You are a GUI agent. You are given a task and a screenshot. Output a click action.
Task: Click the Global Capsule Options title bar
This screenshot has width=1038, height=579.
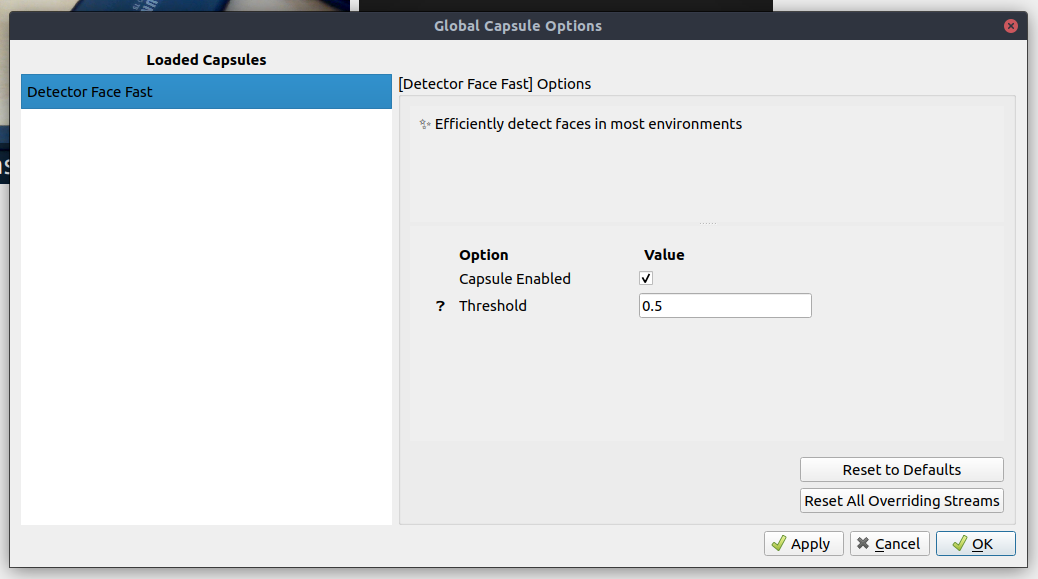(518, 26)
